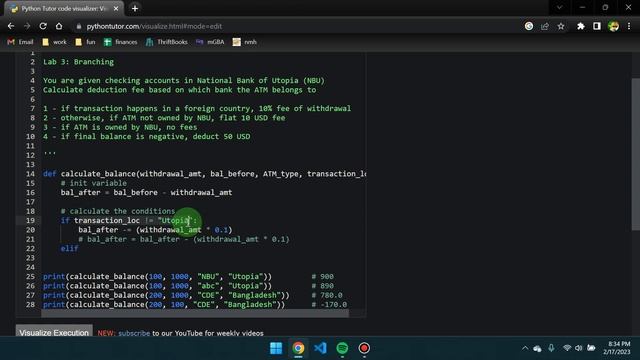640x360 pixels.
Task: Open the mGBA bookmark
Action: [x=210, y=42]
